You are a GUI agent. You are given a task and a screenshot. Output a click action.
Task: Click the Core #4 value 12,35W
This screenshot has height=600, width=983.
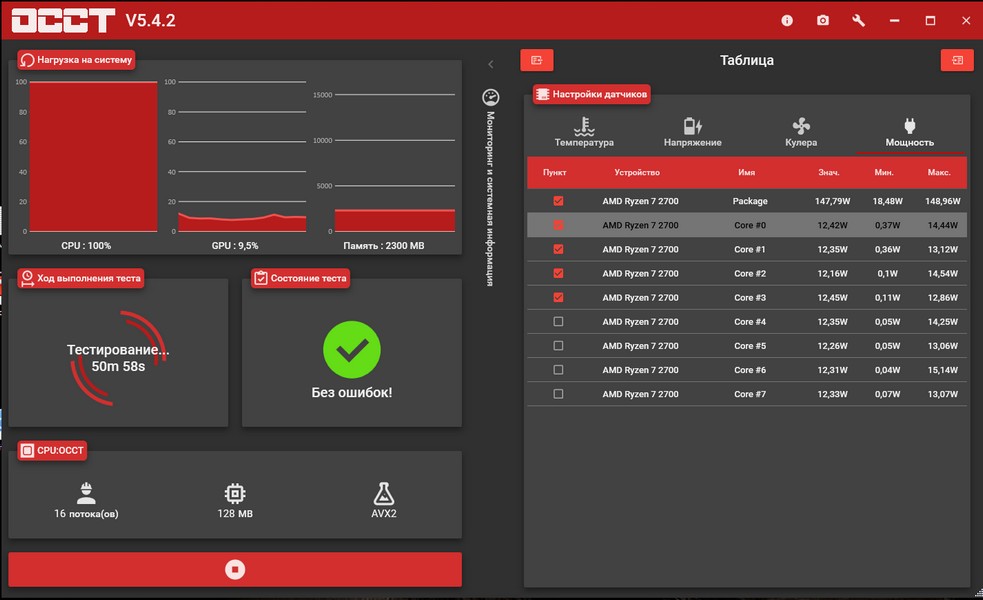[833, 322]
